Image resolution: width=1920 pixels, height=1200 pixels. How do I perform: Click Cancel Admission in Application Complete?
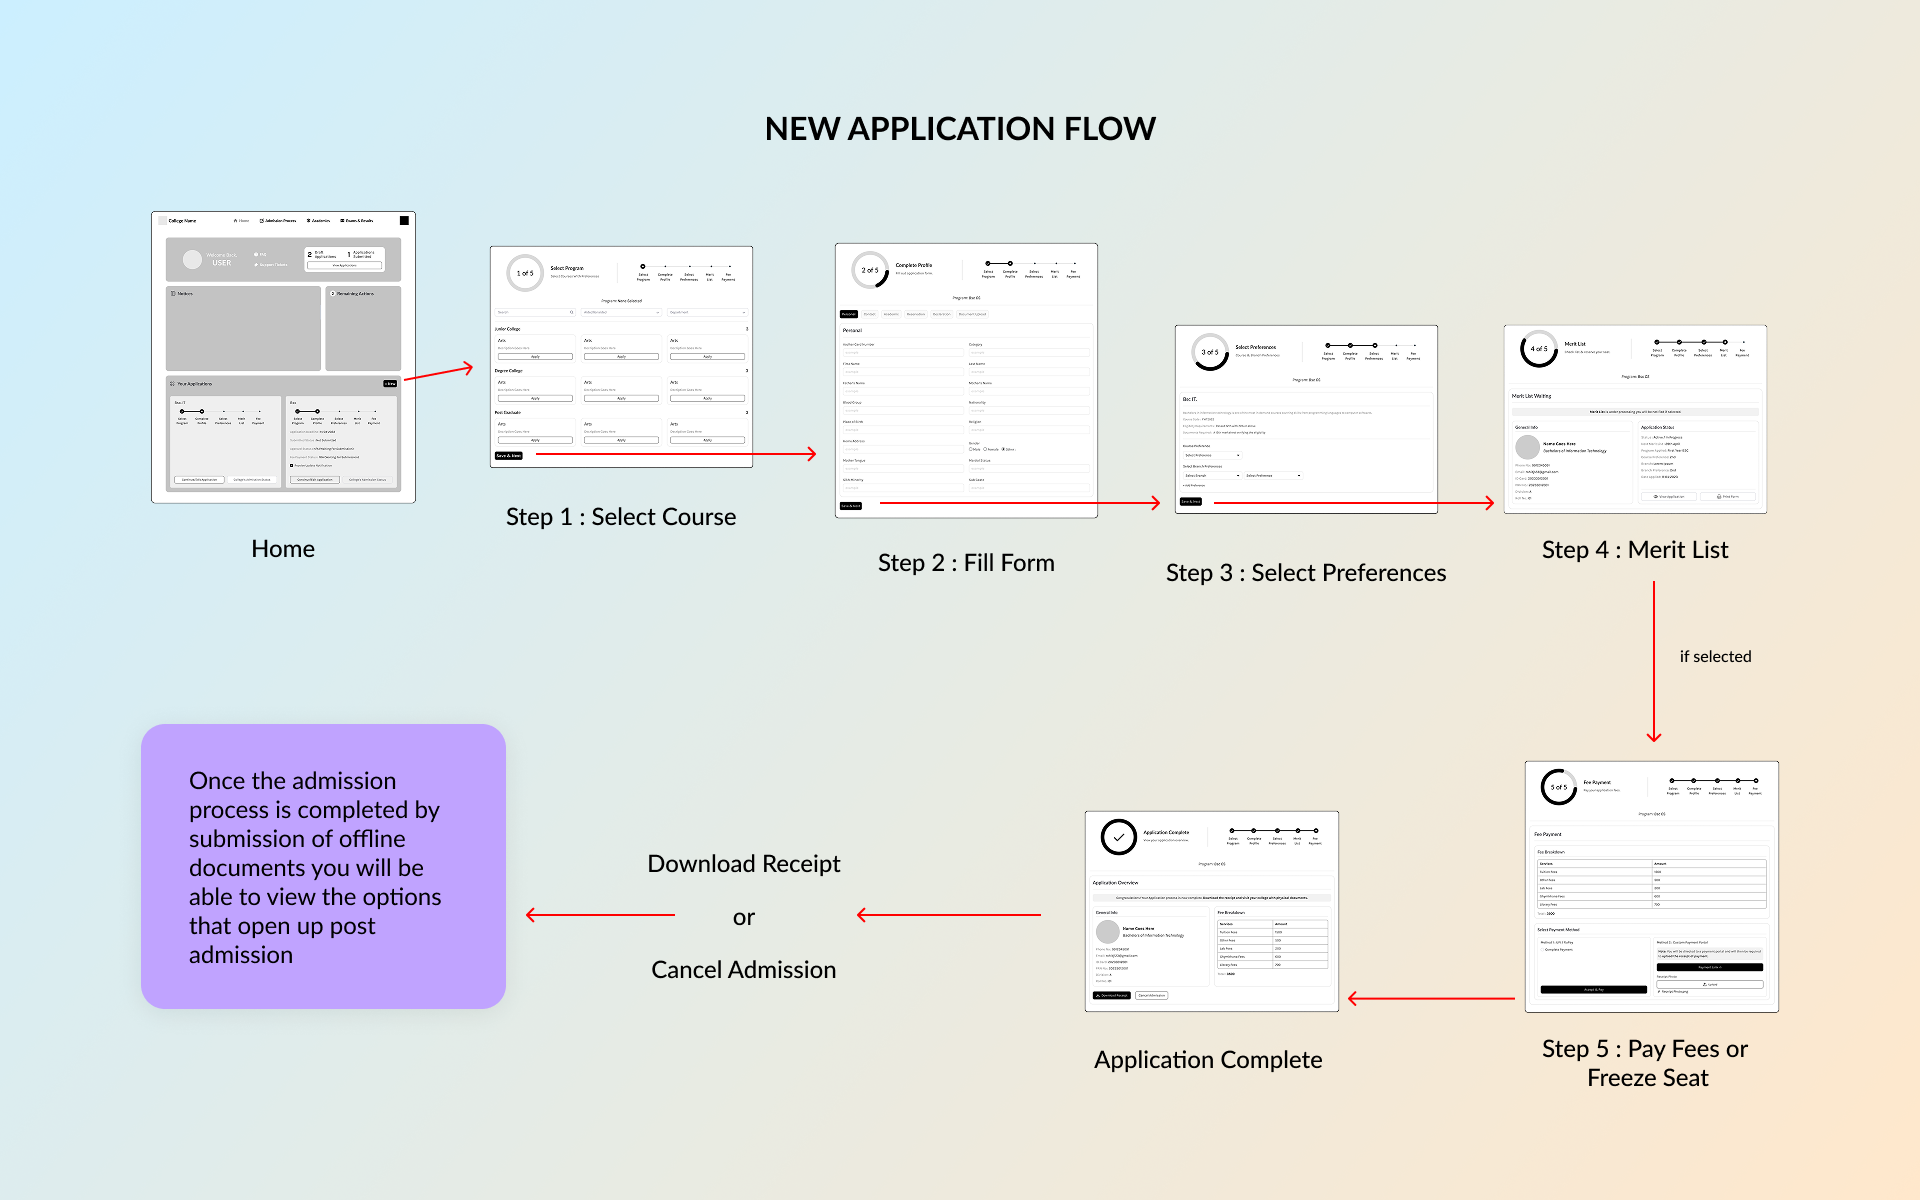pyautogui.click(x=1152, y=996)
